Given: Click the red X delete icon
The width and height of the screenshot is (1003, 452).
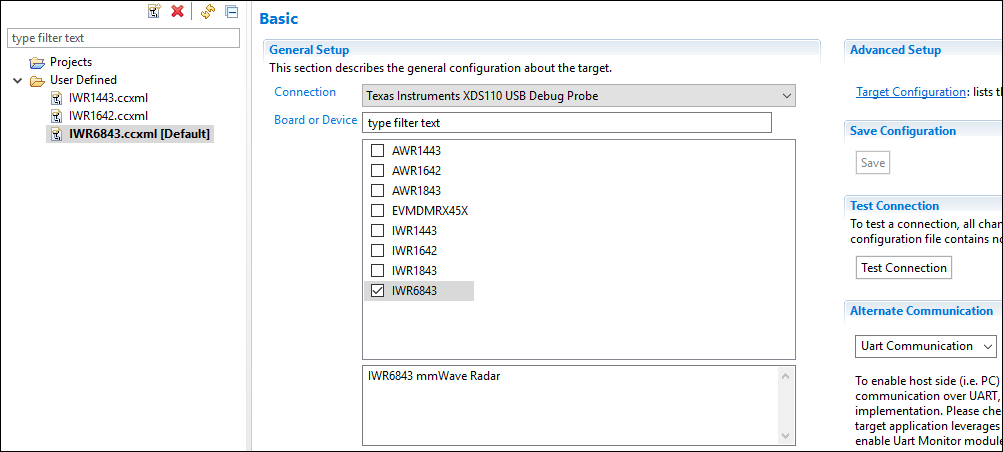Looking at the screenshot, I should [x=178, y=11].
